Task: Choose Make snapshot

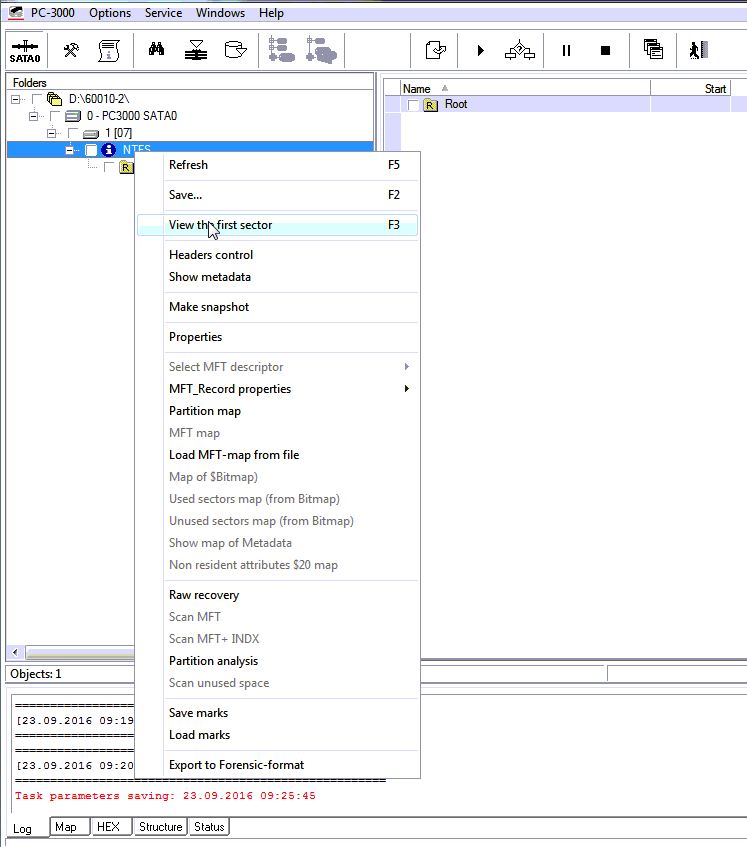Action: click(277, 307)
